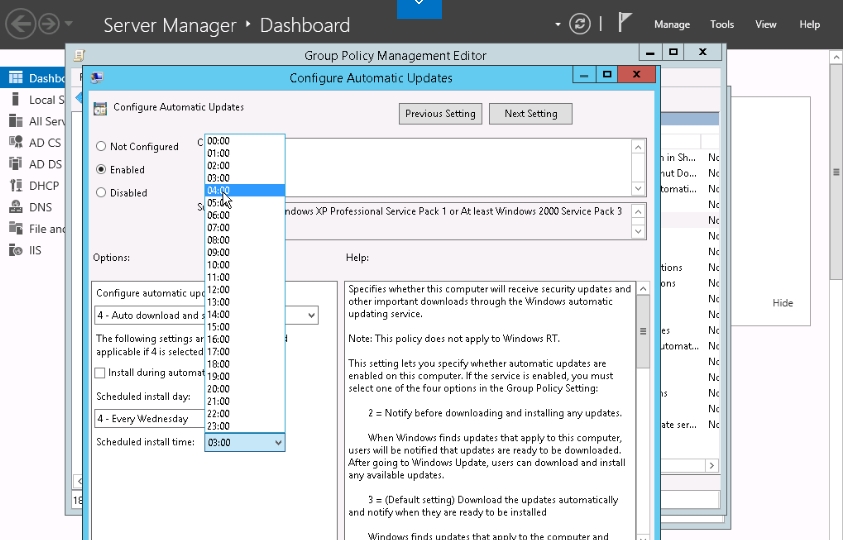Select the DHCP sidebar icon
Screen dimensions: 848x540
tap(15, 186)
